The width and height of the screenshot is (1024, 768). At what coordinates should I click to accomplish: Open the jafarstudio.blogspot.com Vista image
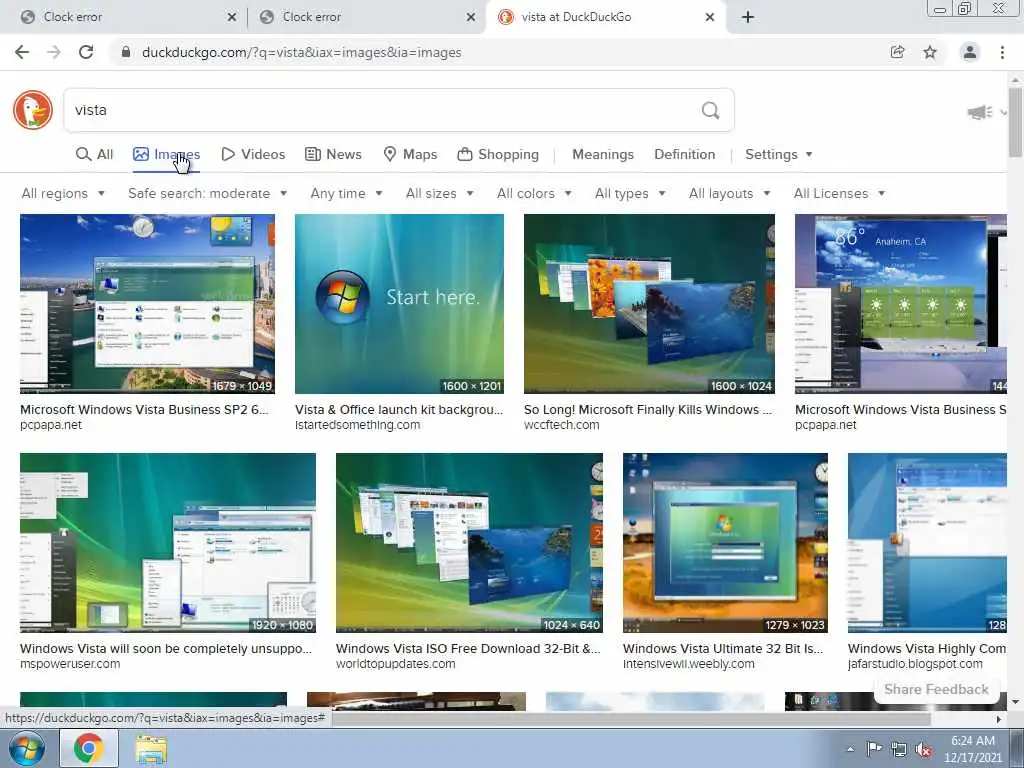(x=927, y=543)
